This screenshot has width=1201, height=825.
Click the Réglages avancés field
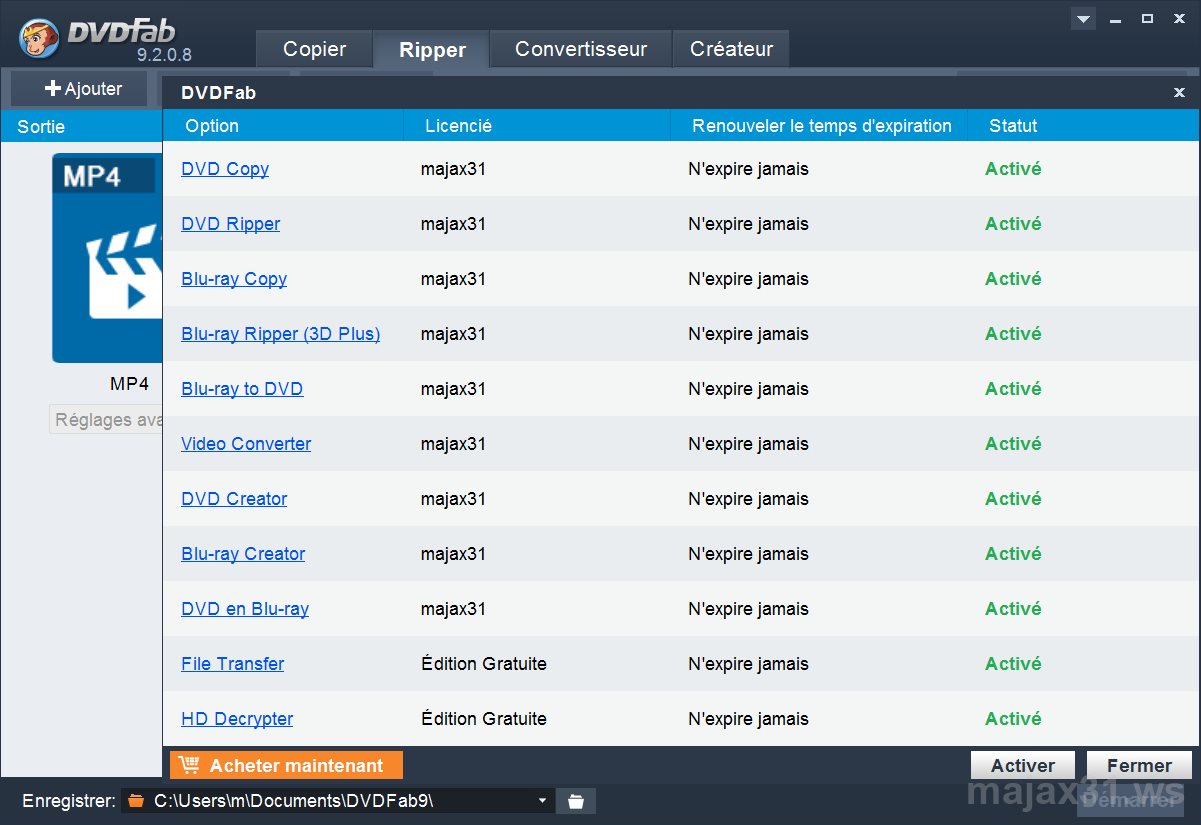click(106, 420)
